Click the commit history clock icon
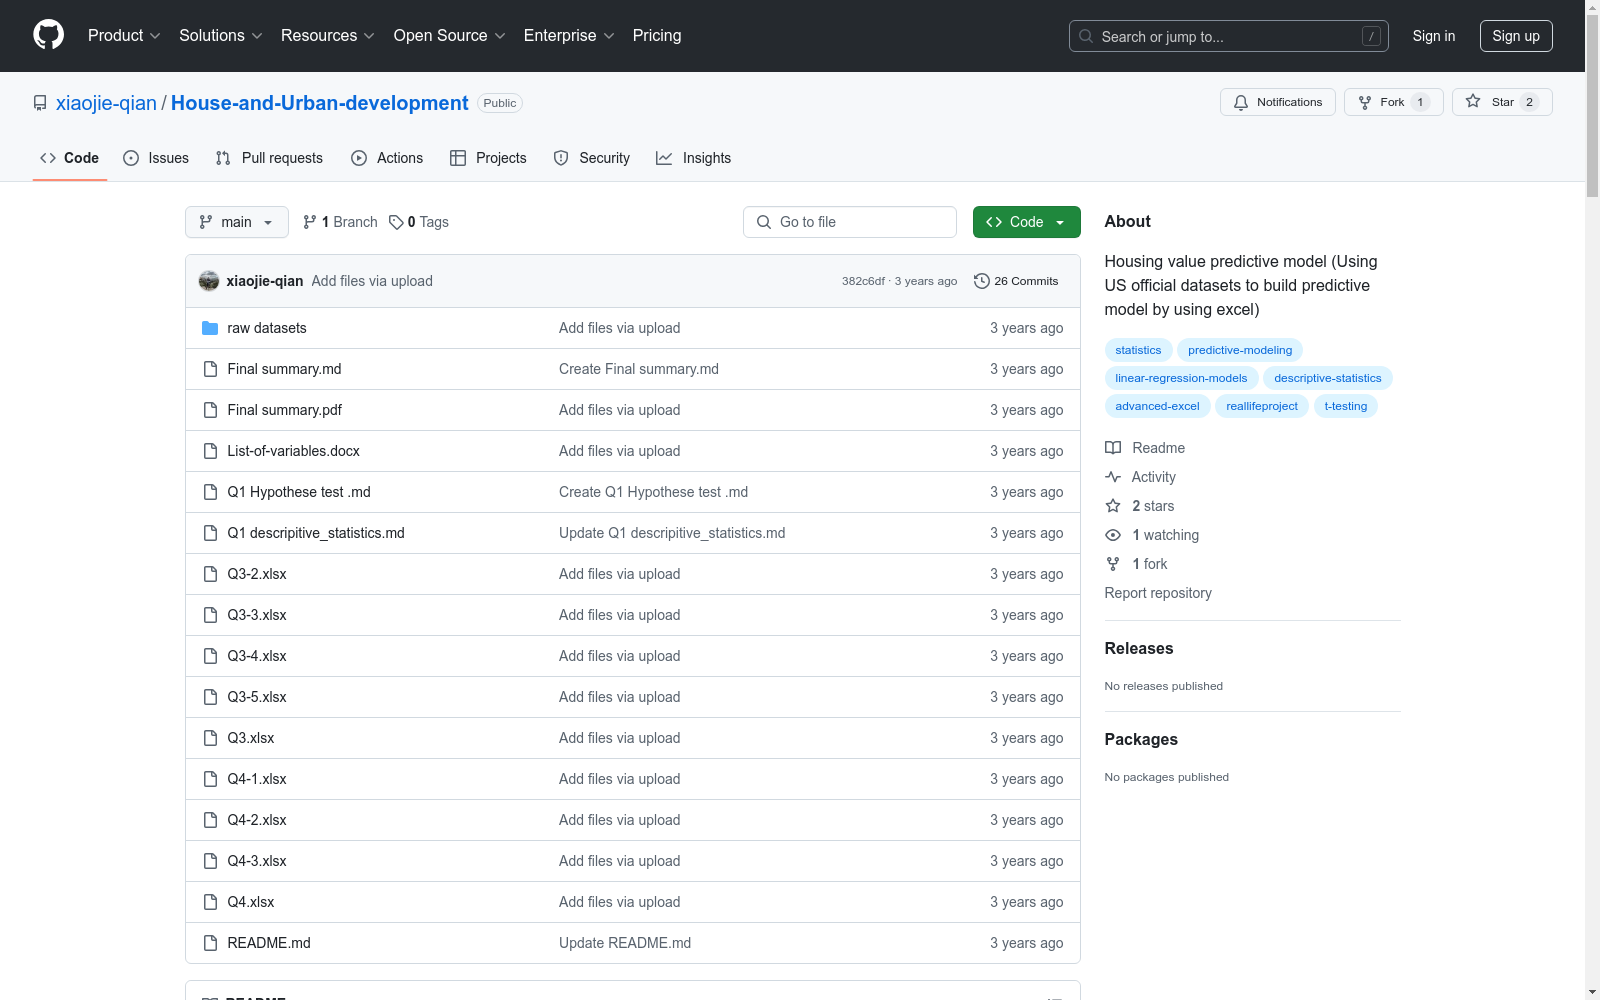Image resolution: width=1600 pixels, height=1000 pixels. [981, 281]
